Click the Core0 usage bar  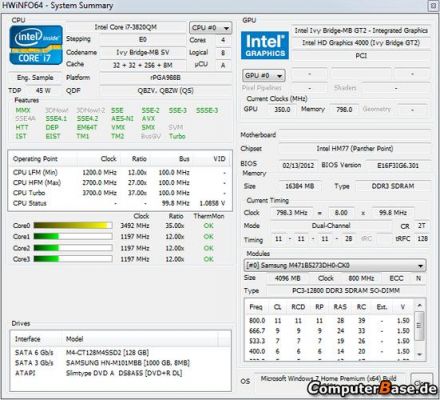pos(73,226)
